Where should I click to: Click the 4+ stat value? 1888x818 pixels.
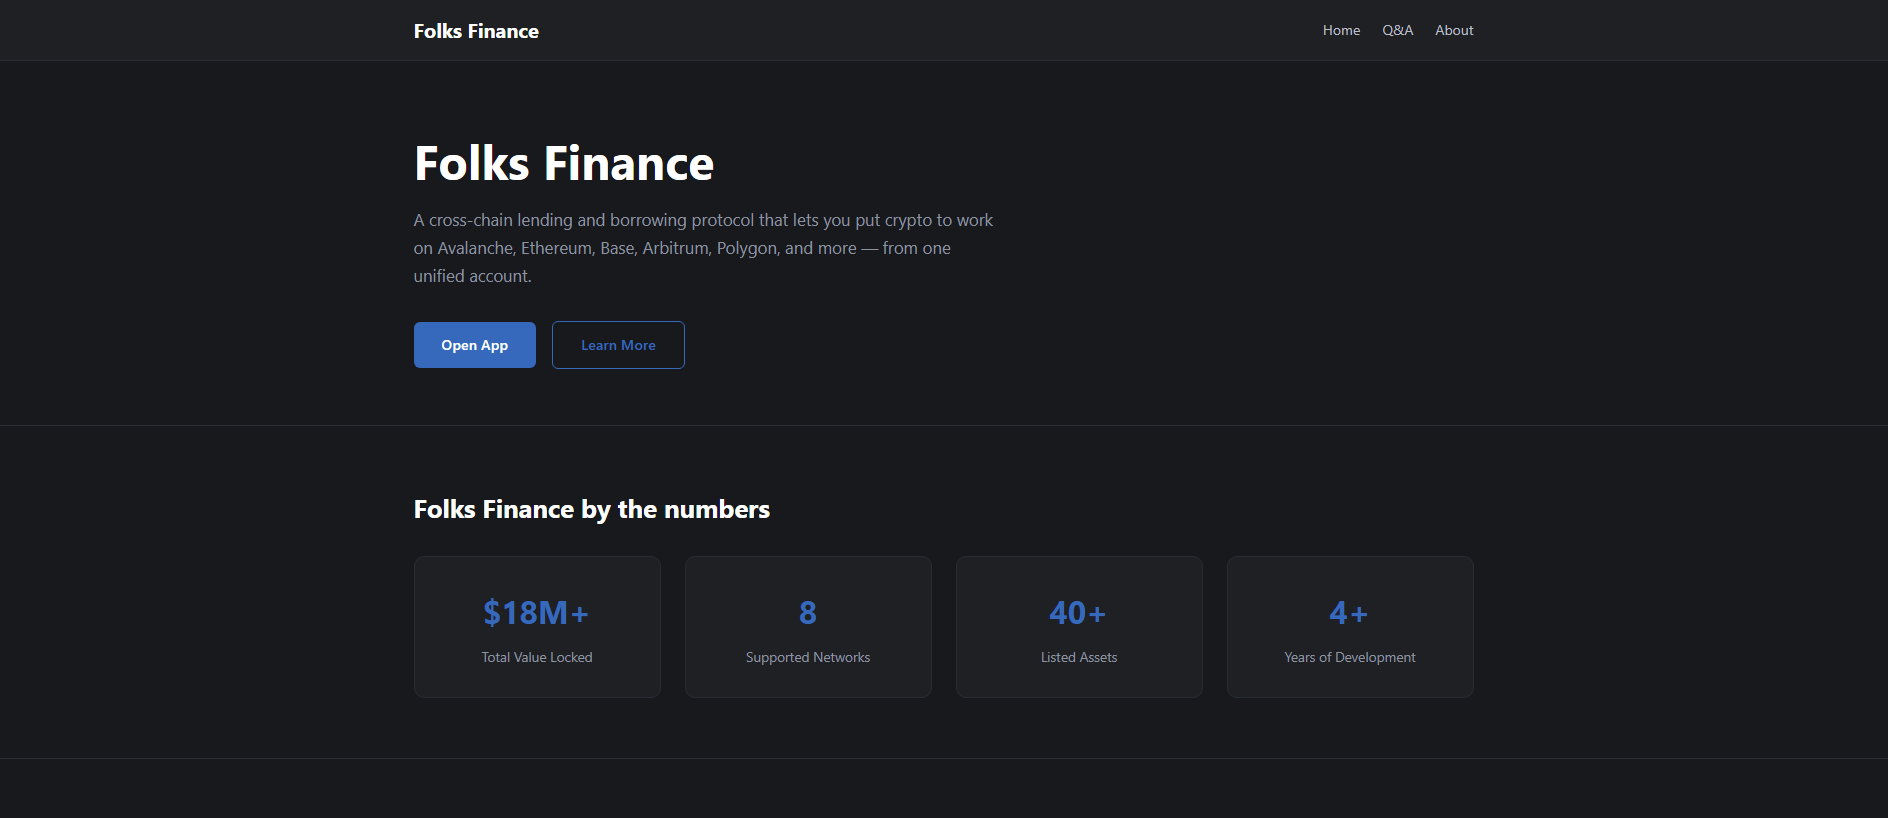1349,612
